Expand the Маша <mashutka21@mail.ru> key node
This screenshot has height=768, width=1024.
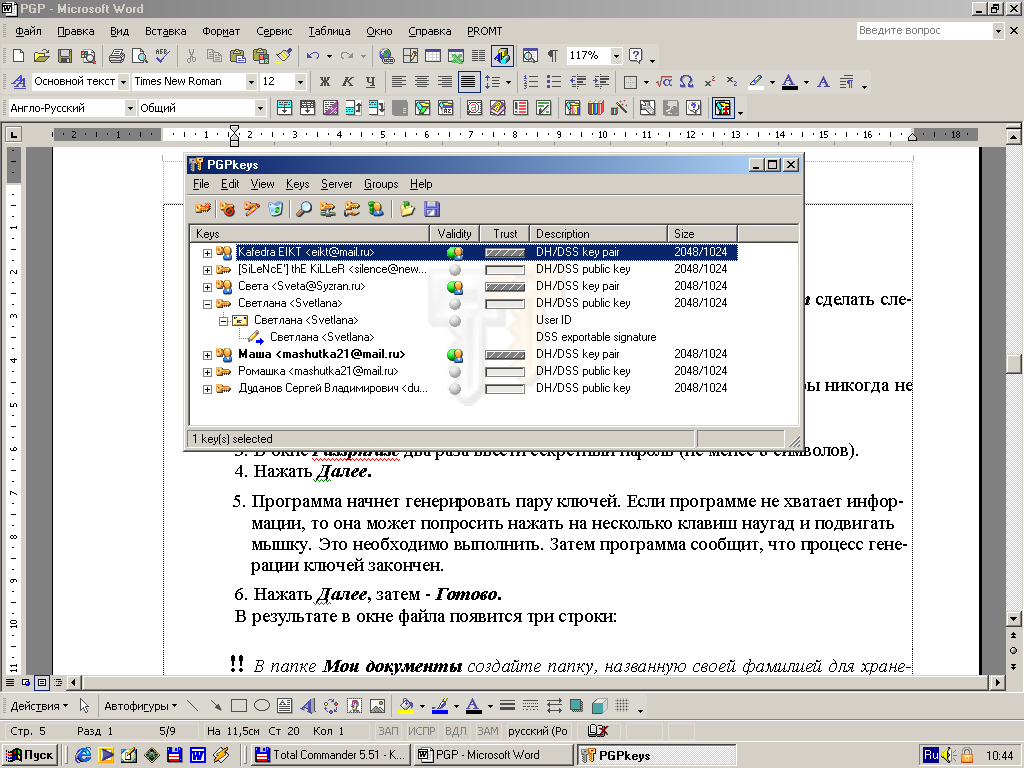pyautogui.click(x=207, y=355)
